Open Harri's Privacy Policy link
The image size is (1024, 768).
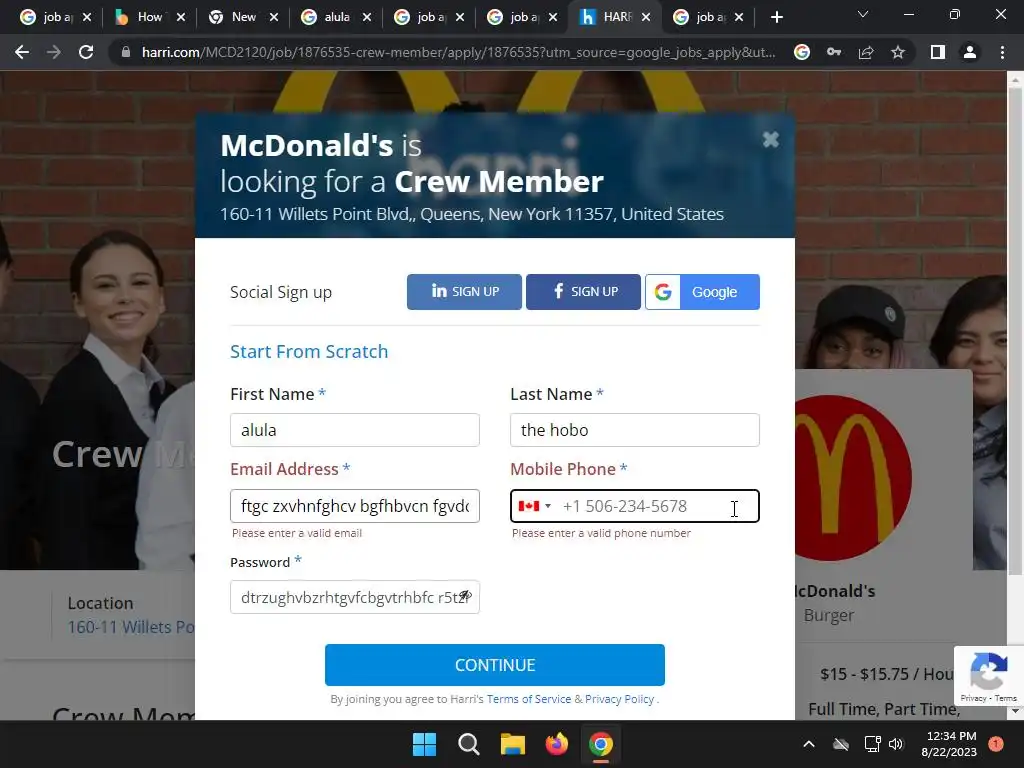(619, 699)
